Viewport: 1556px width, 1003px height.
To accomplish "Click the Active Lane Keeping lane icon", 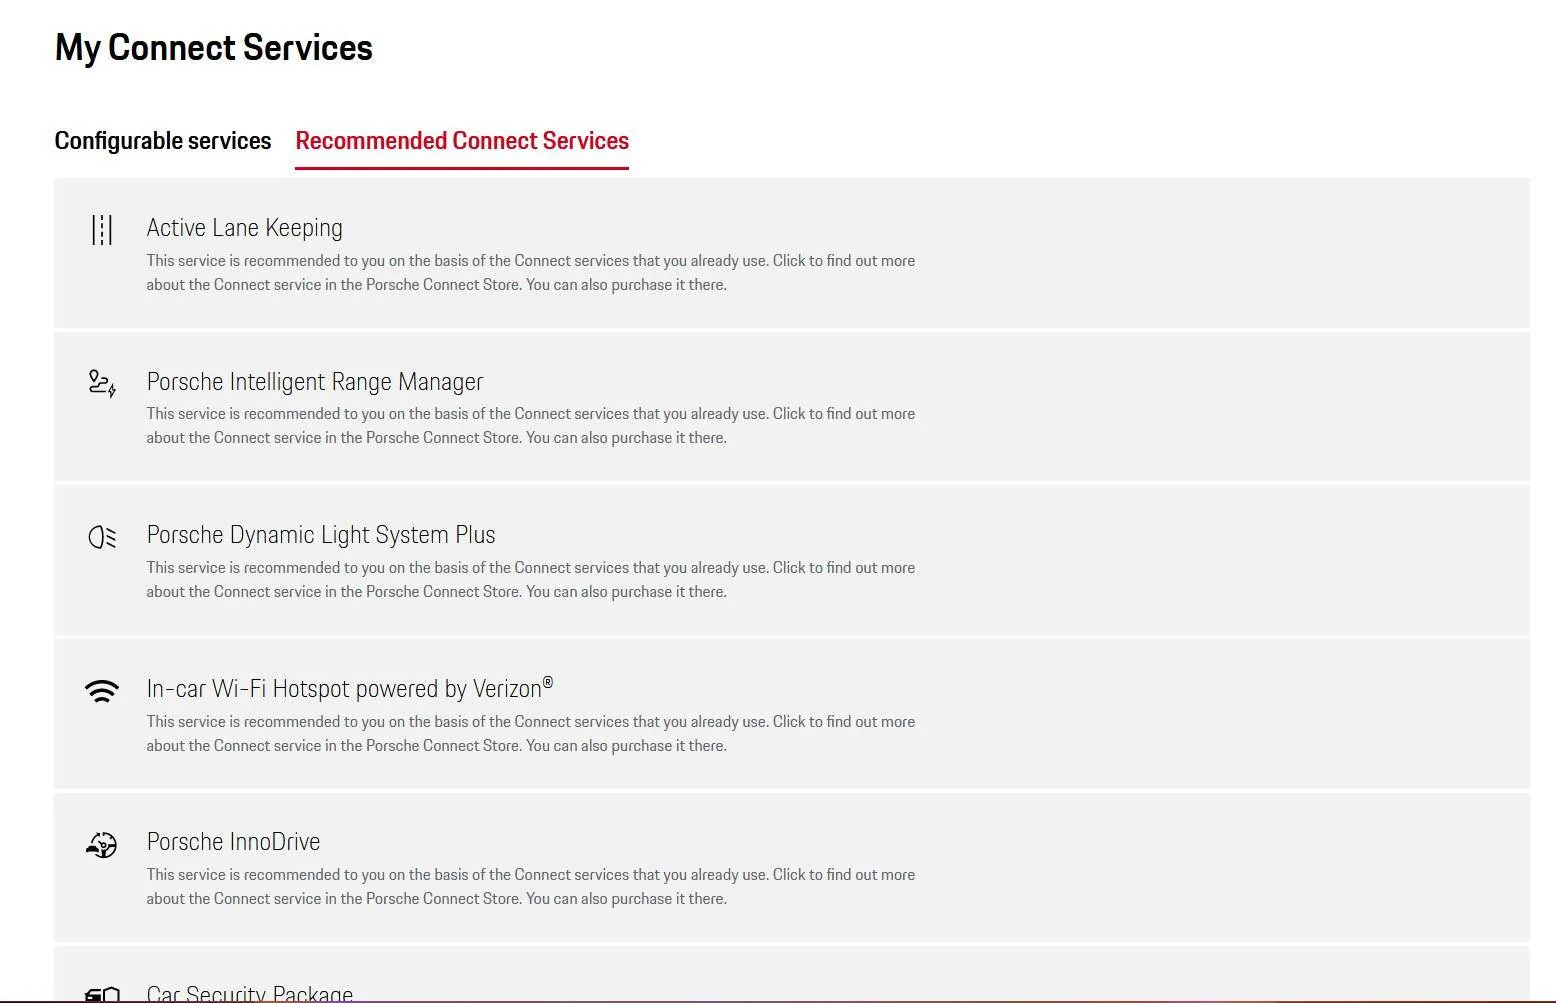I will coord(102,230).
